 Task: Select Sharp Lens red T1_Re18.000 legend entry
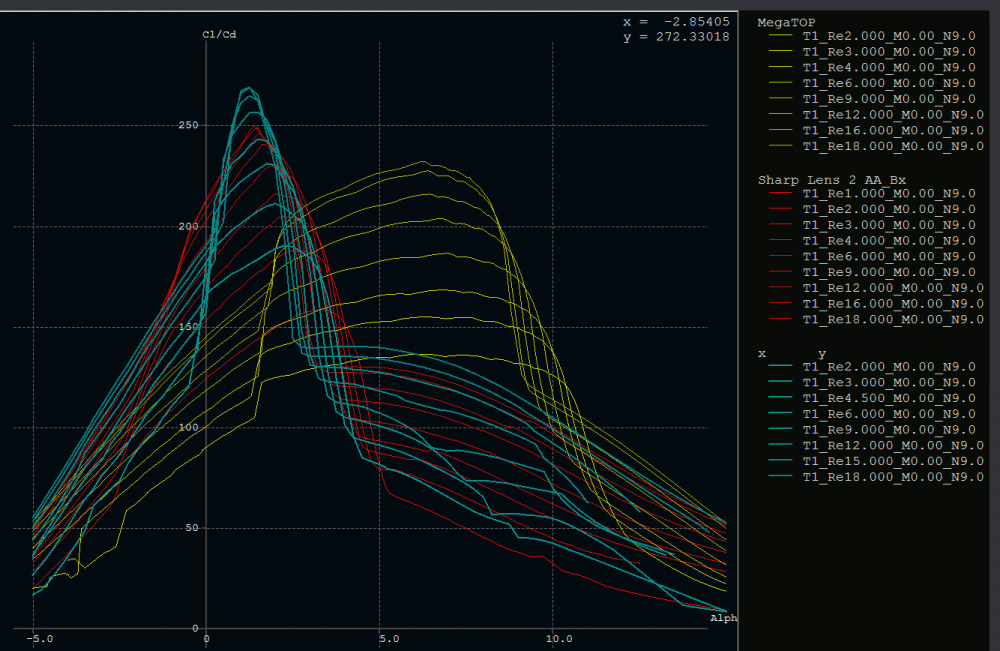pos(889,319)
